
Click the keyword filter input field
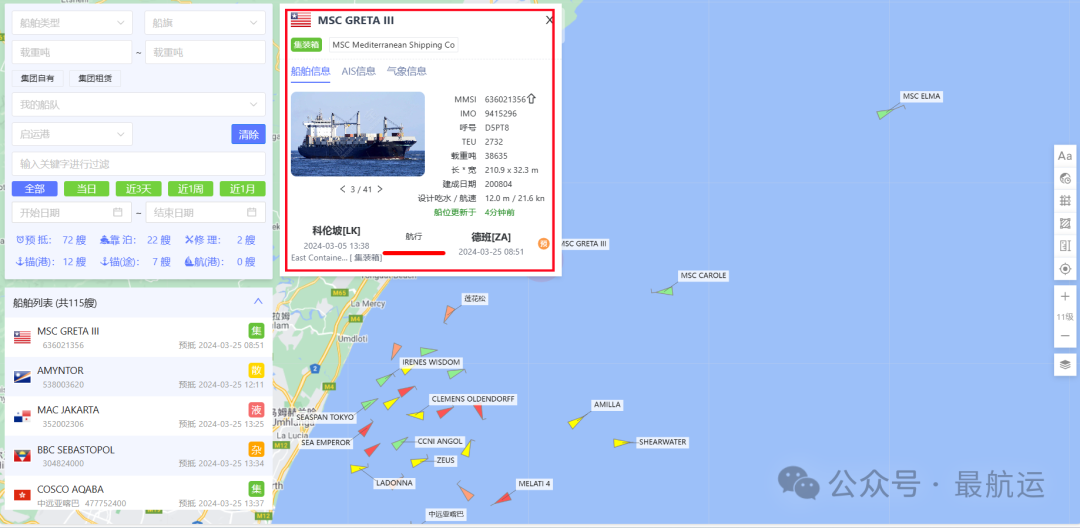tap(138, 164)
